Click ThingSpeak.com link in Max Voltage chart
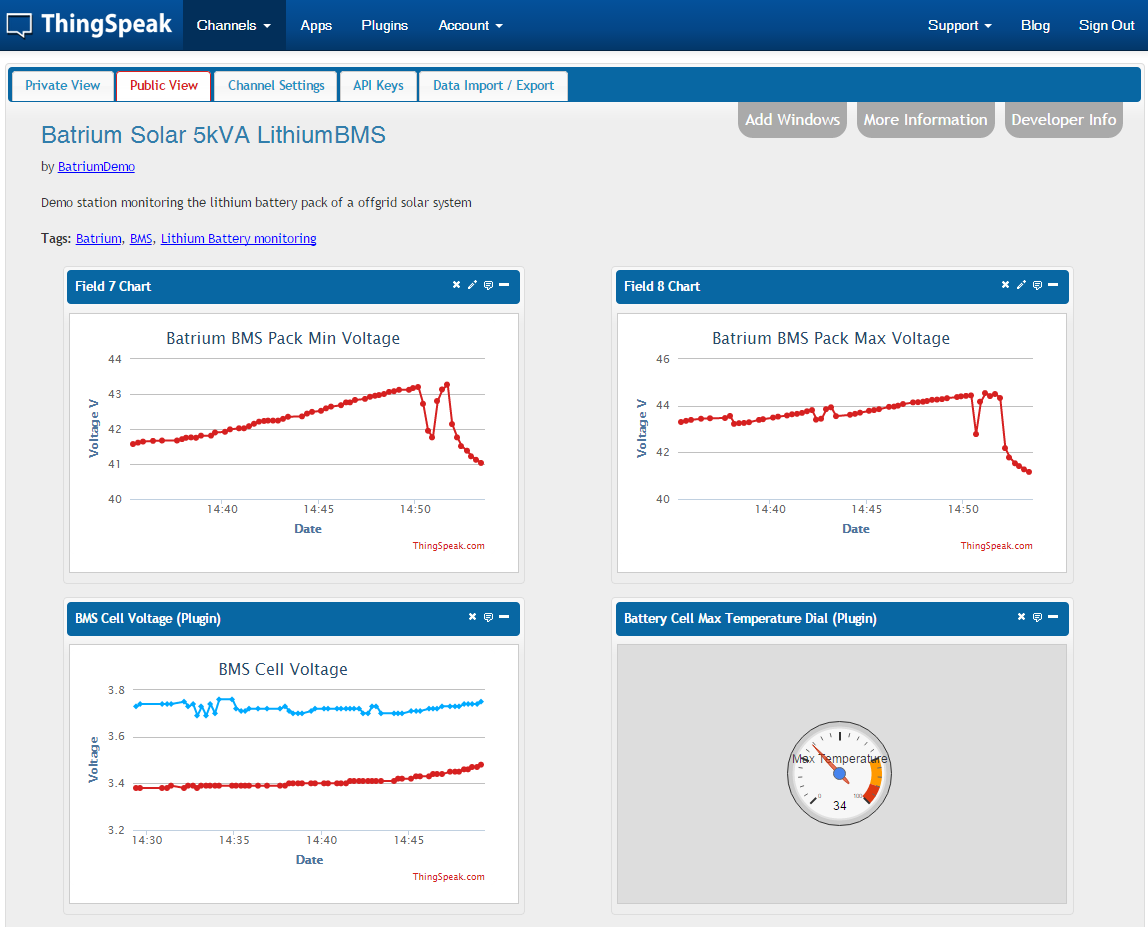1148x927 pixels. (996, 546)
